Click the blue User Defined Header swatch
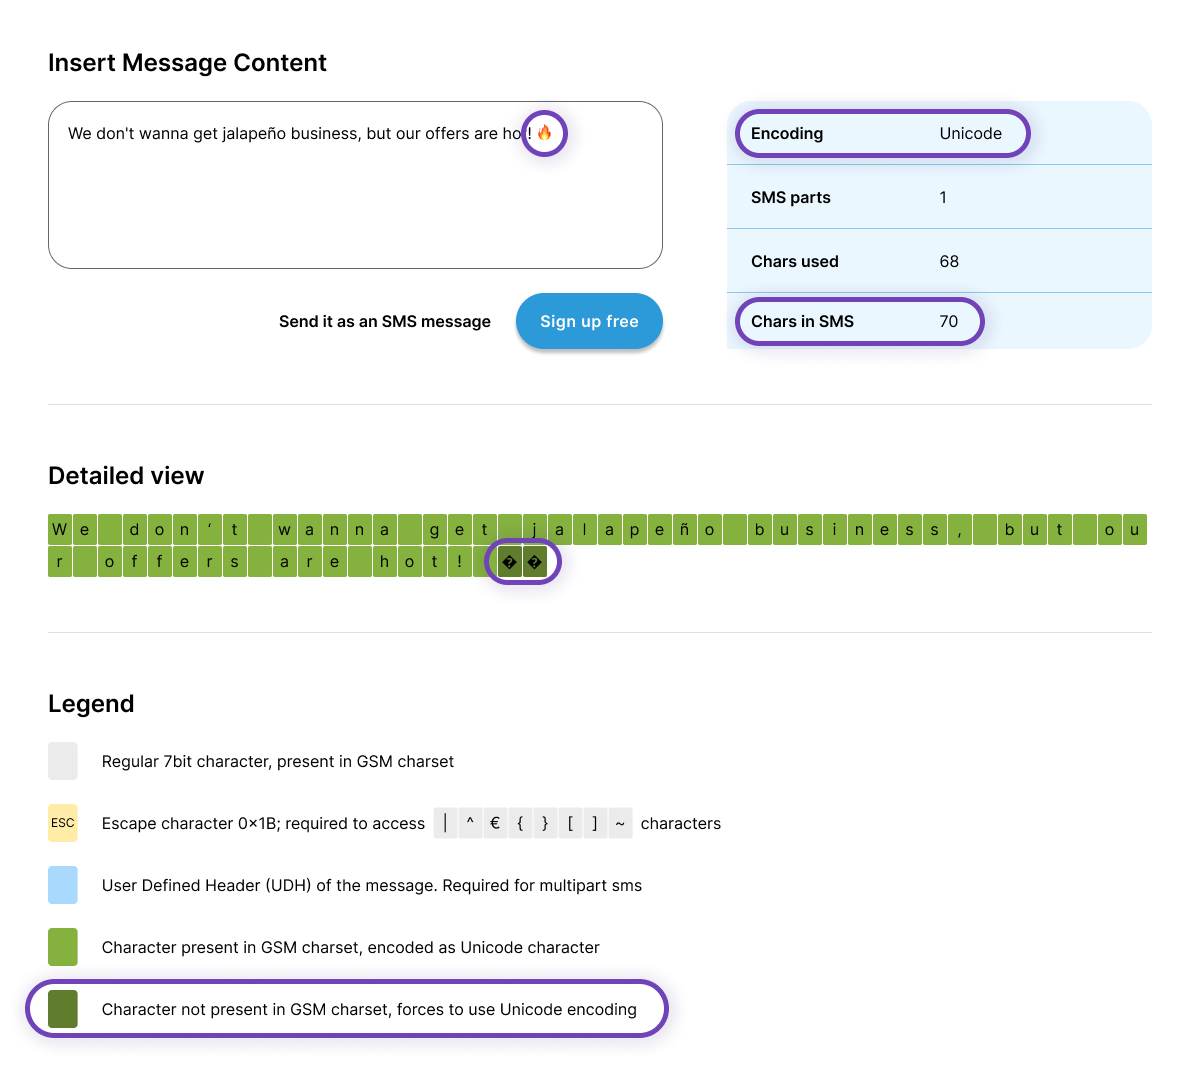This screenshot has width=1200, height=1076. (63, 885)
